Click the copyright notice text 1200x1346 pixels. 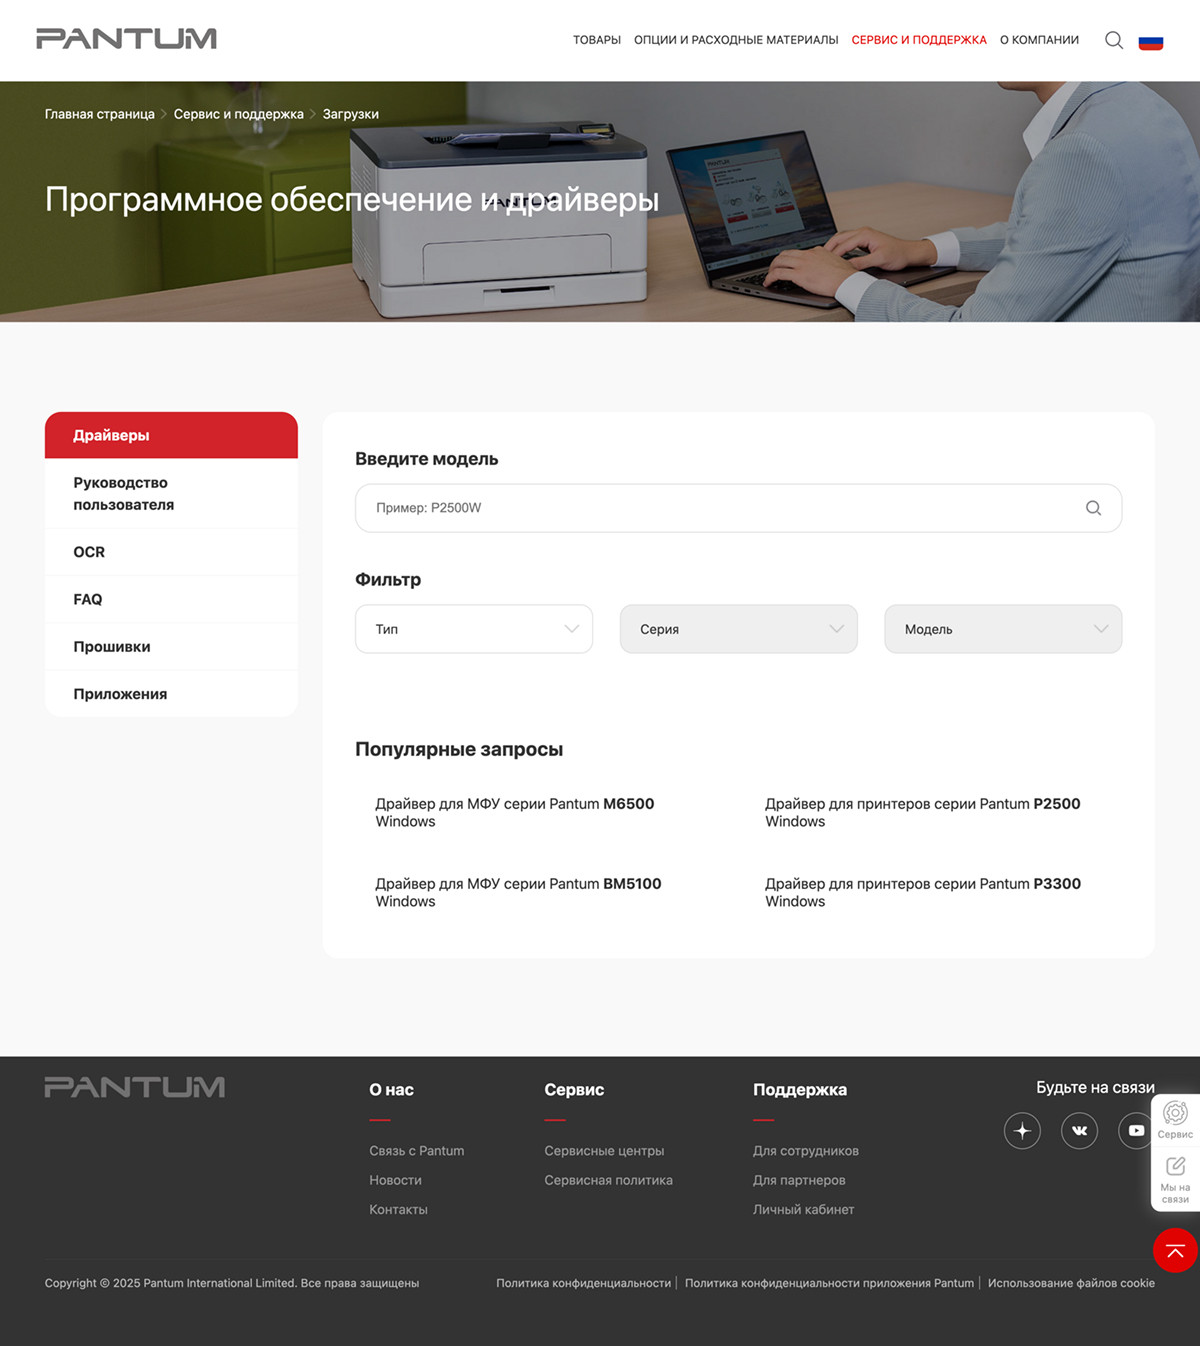click(x=232, y=1283)
